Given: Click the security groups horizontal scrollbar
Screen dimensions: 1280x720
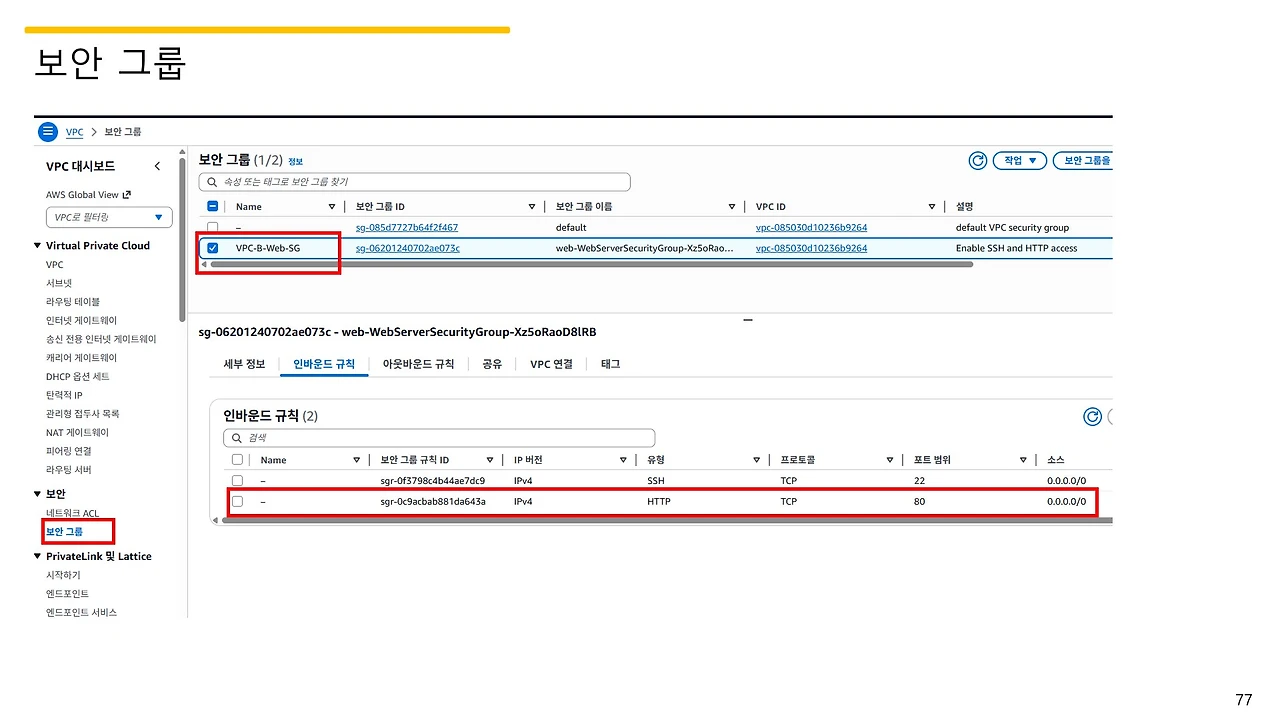Looking at the screenshot, I should [592, 265].
